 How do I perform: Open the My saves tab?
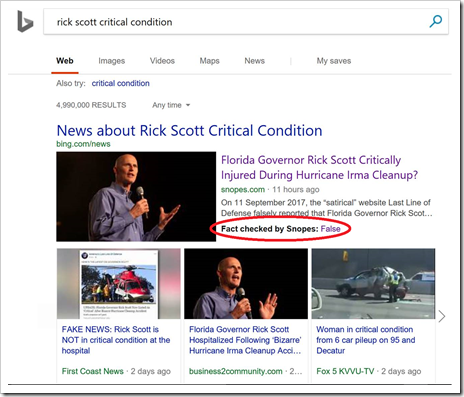click(x=334, y=61)
